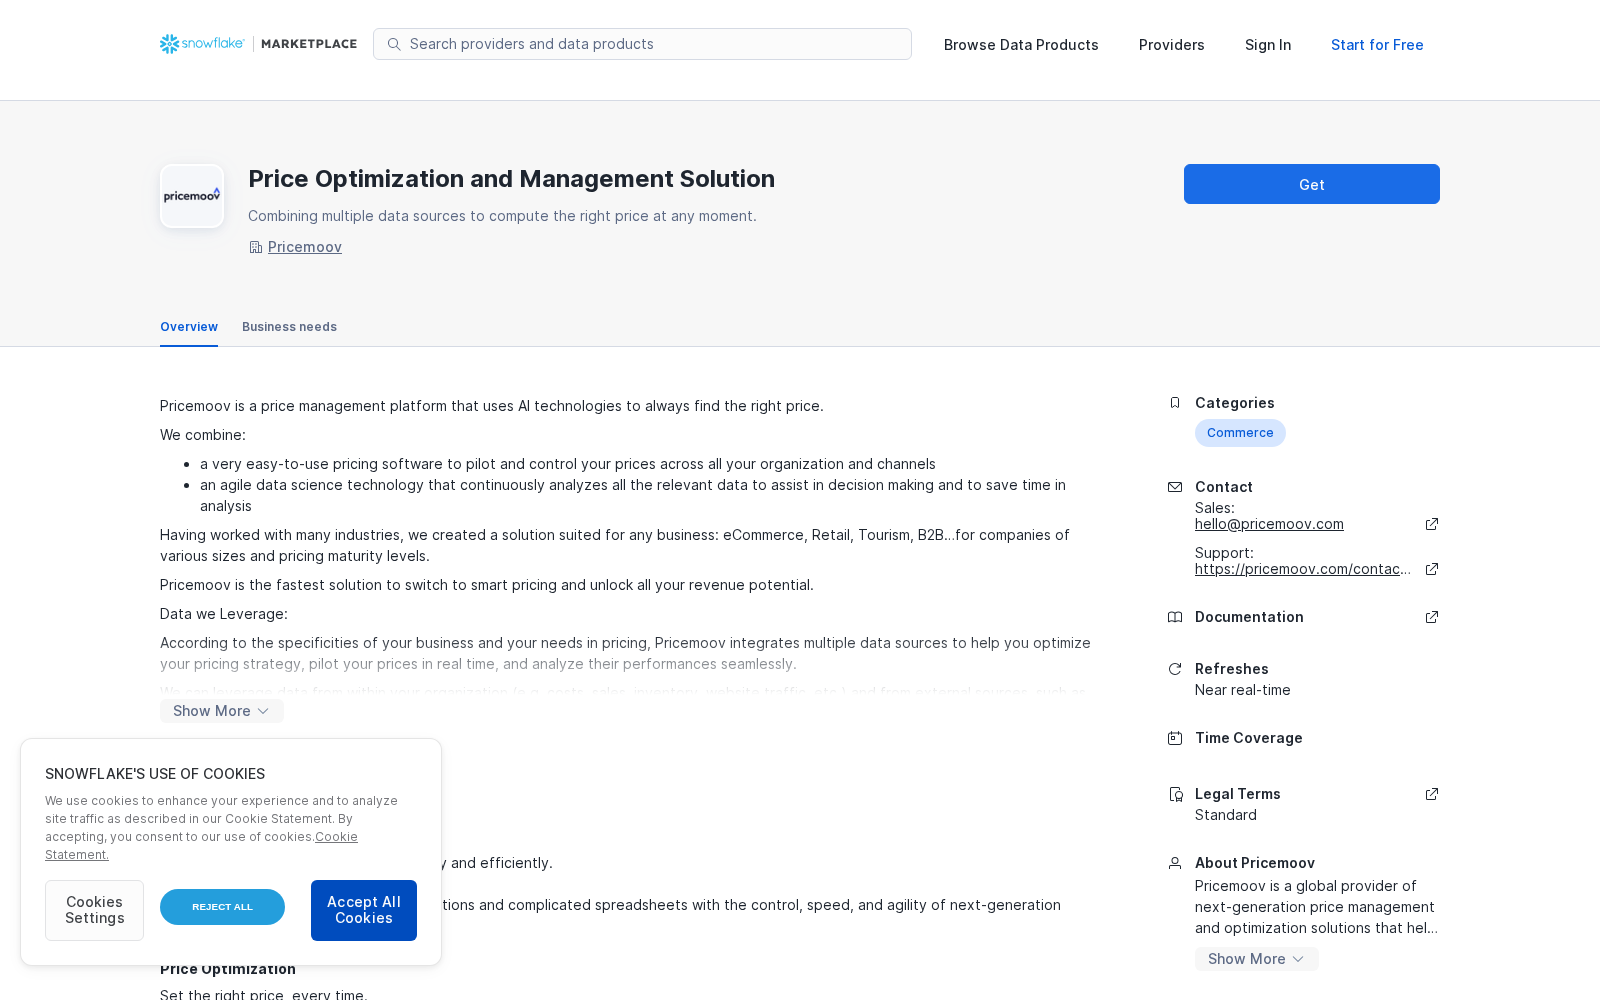
Task: Click the Contact envelope icon
Action: coord(1175,487)
